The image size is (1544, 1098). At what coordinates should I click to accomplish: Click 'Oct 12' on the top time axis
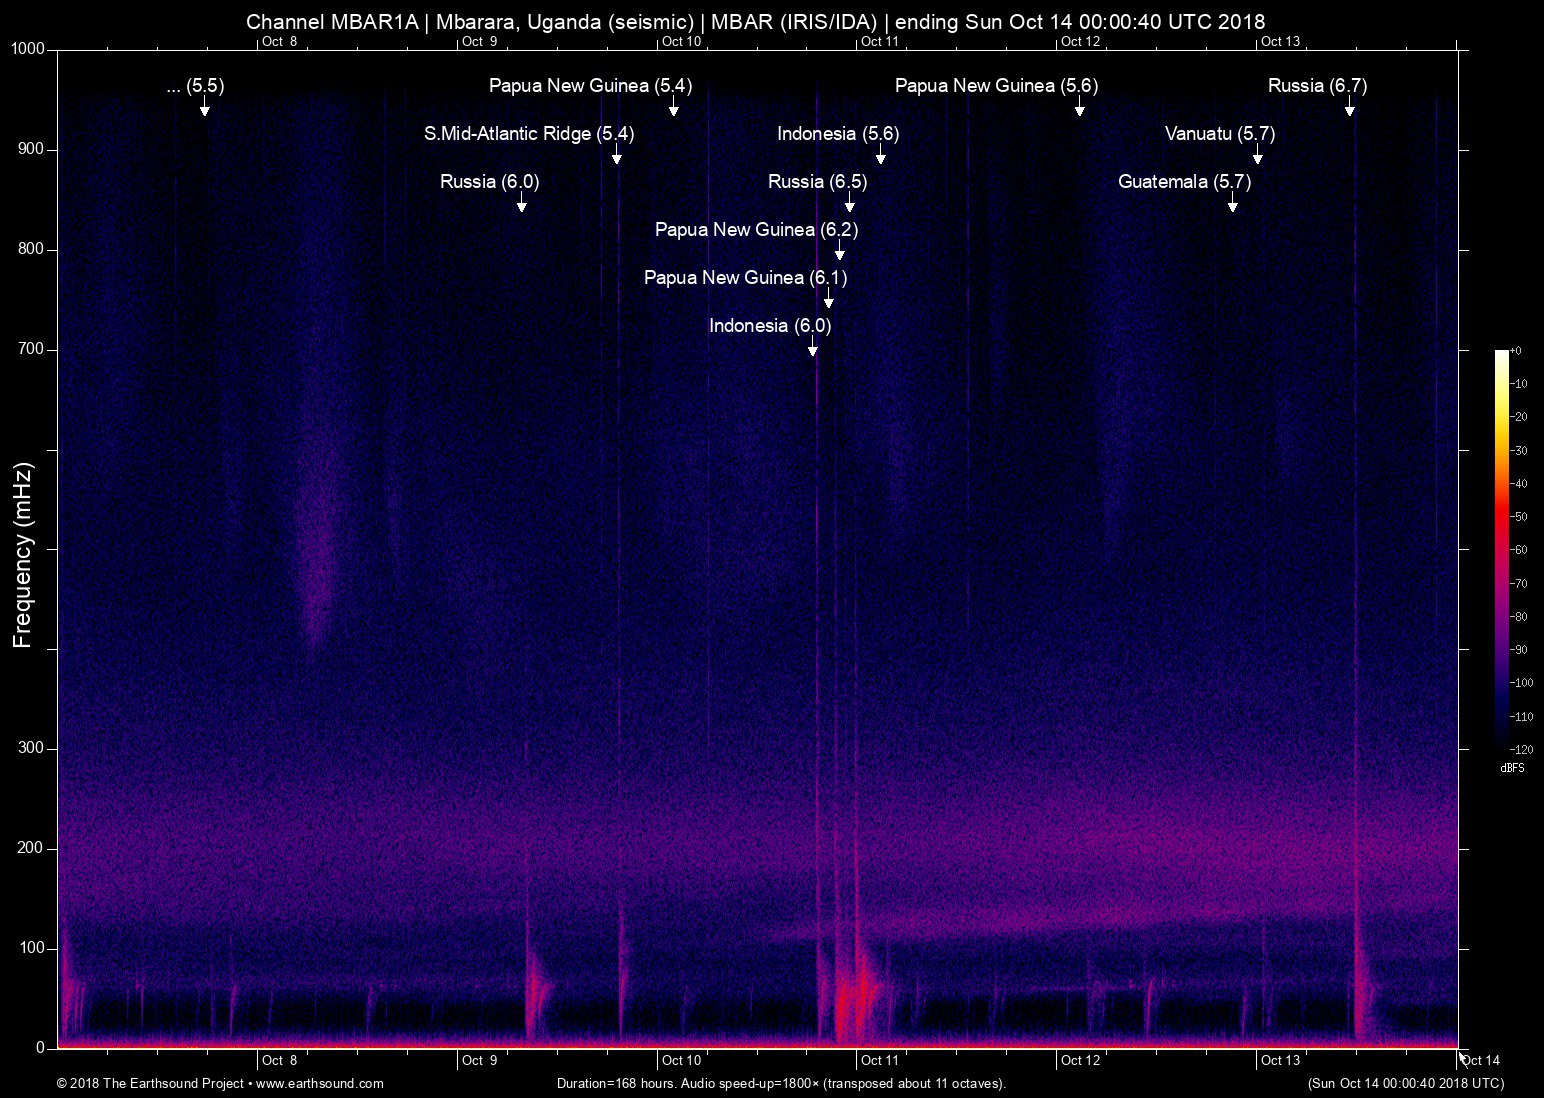[x=1081, y=41]
